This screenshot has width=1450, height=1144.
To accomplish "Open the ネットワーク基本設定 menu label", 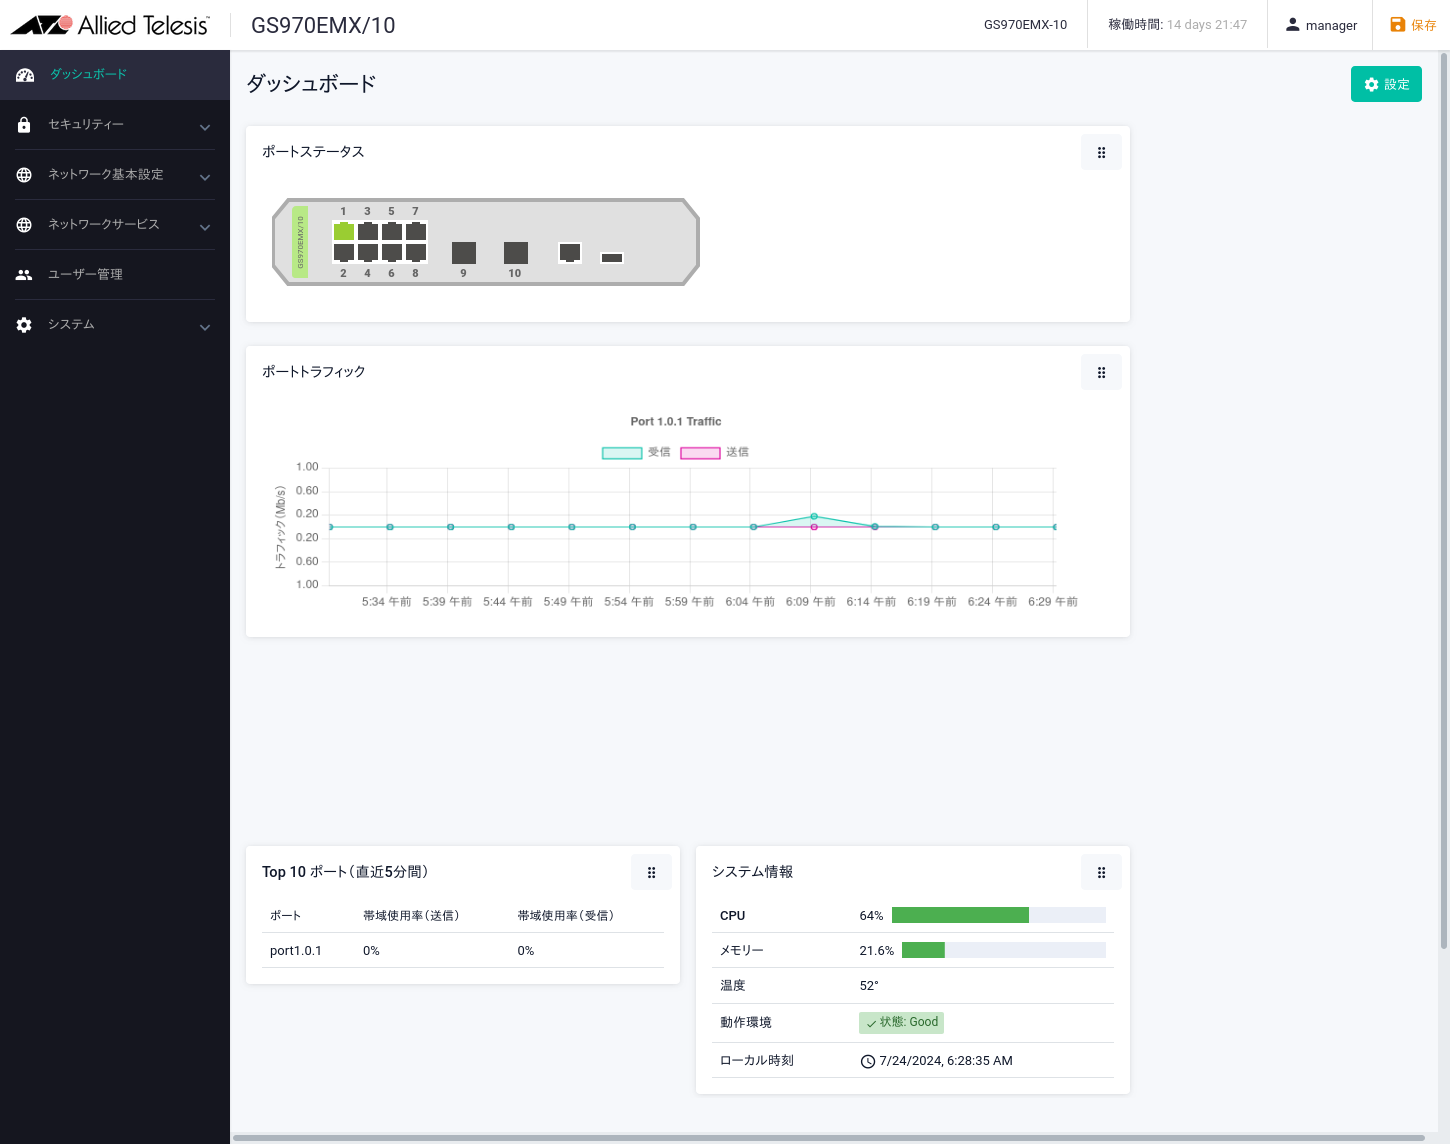I will coord(106,175).
